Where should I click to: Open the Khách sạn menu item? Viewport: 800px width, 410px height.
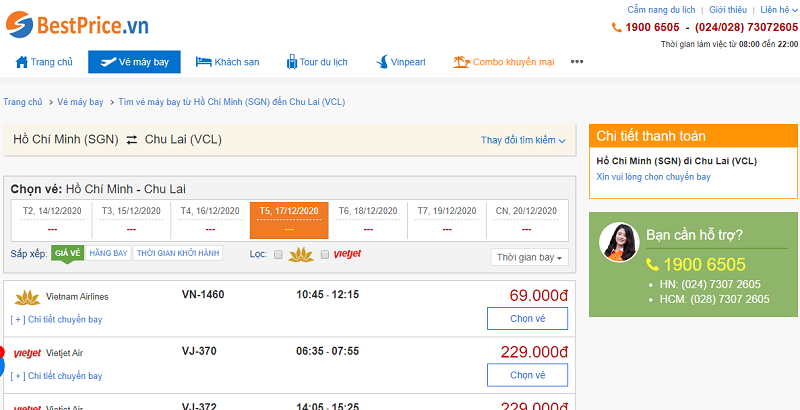pos(227,62)
